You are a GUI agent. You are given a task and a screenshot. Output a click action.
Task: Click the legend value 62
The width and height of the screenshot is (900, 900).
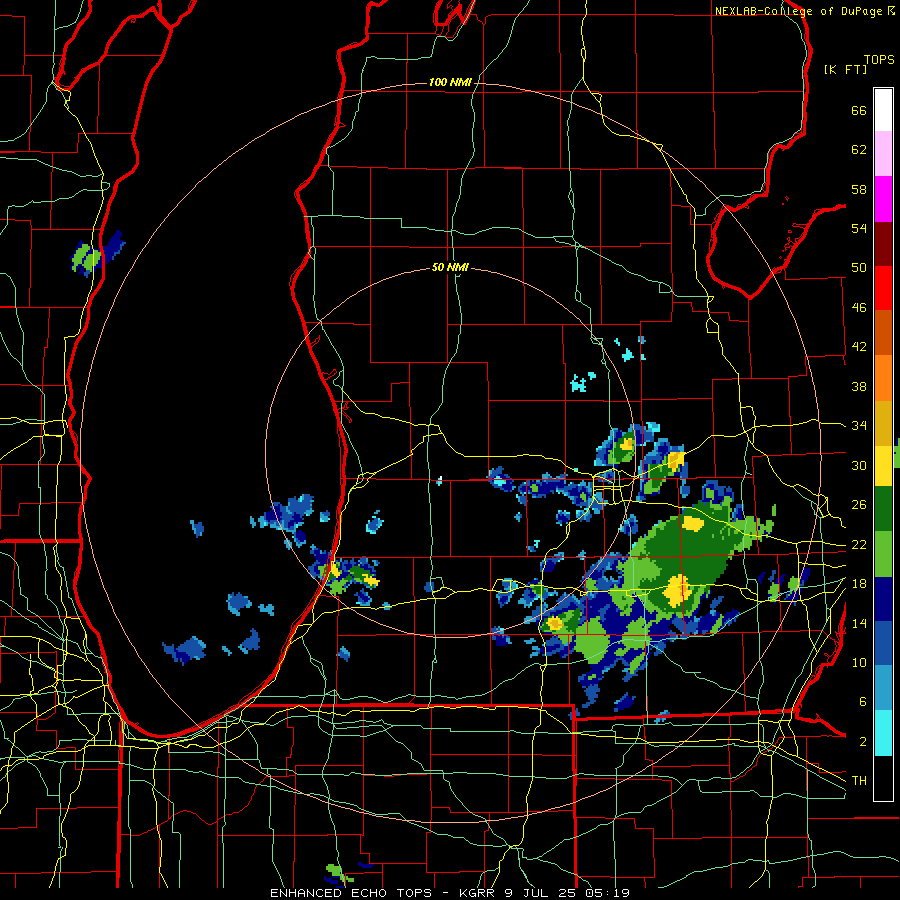pos(859,150)
